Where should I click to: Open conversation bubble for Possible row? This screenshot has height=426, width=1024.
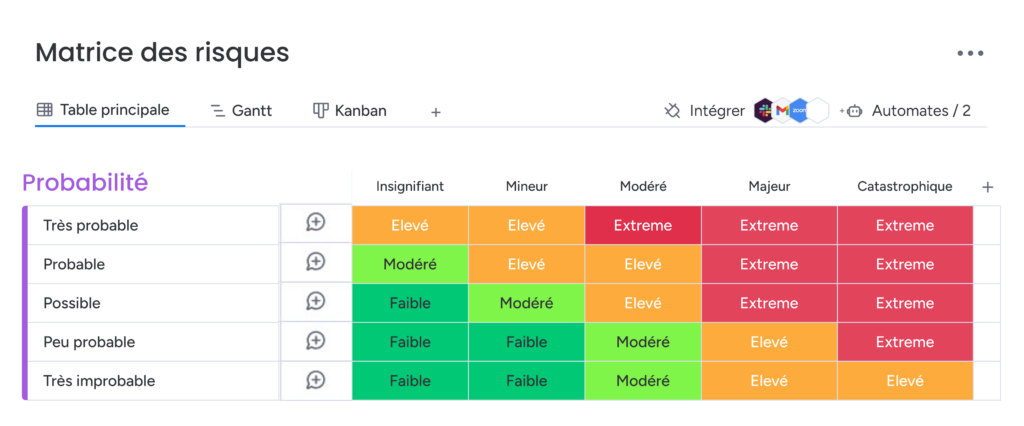point(315,301)
